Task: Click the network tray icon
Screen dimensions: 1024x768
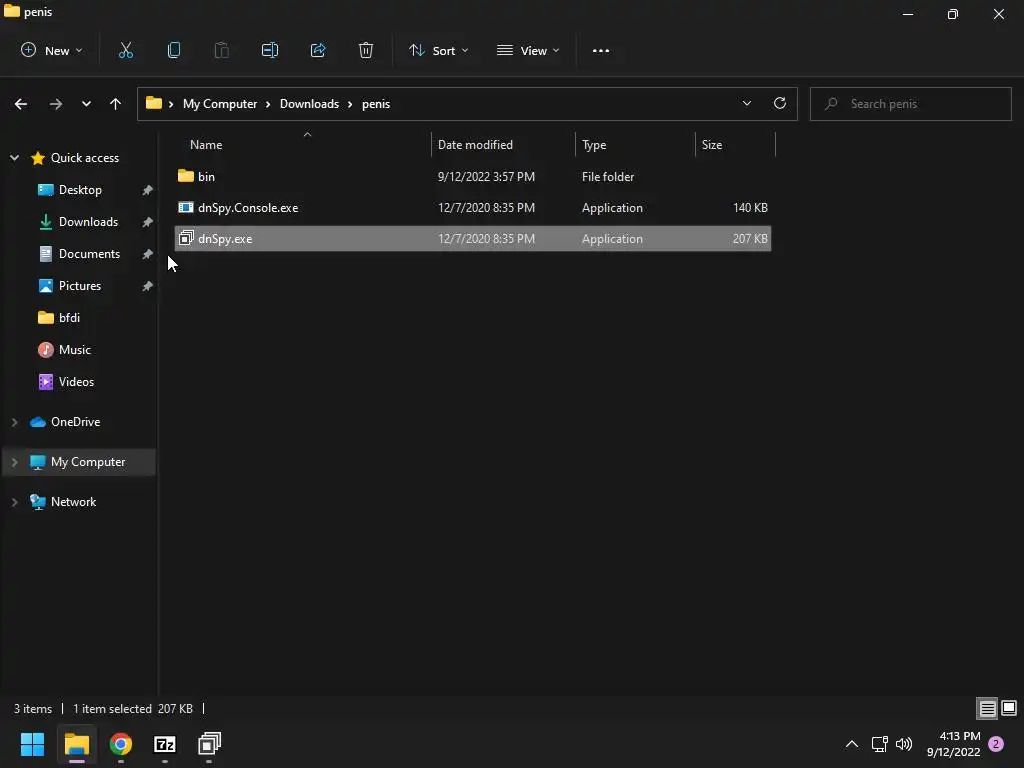Action: click(x=879, y=744)
